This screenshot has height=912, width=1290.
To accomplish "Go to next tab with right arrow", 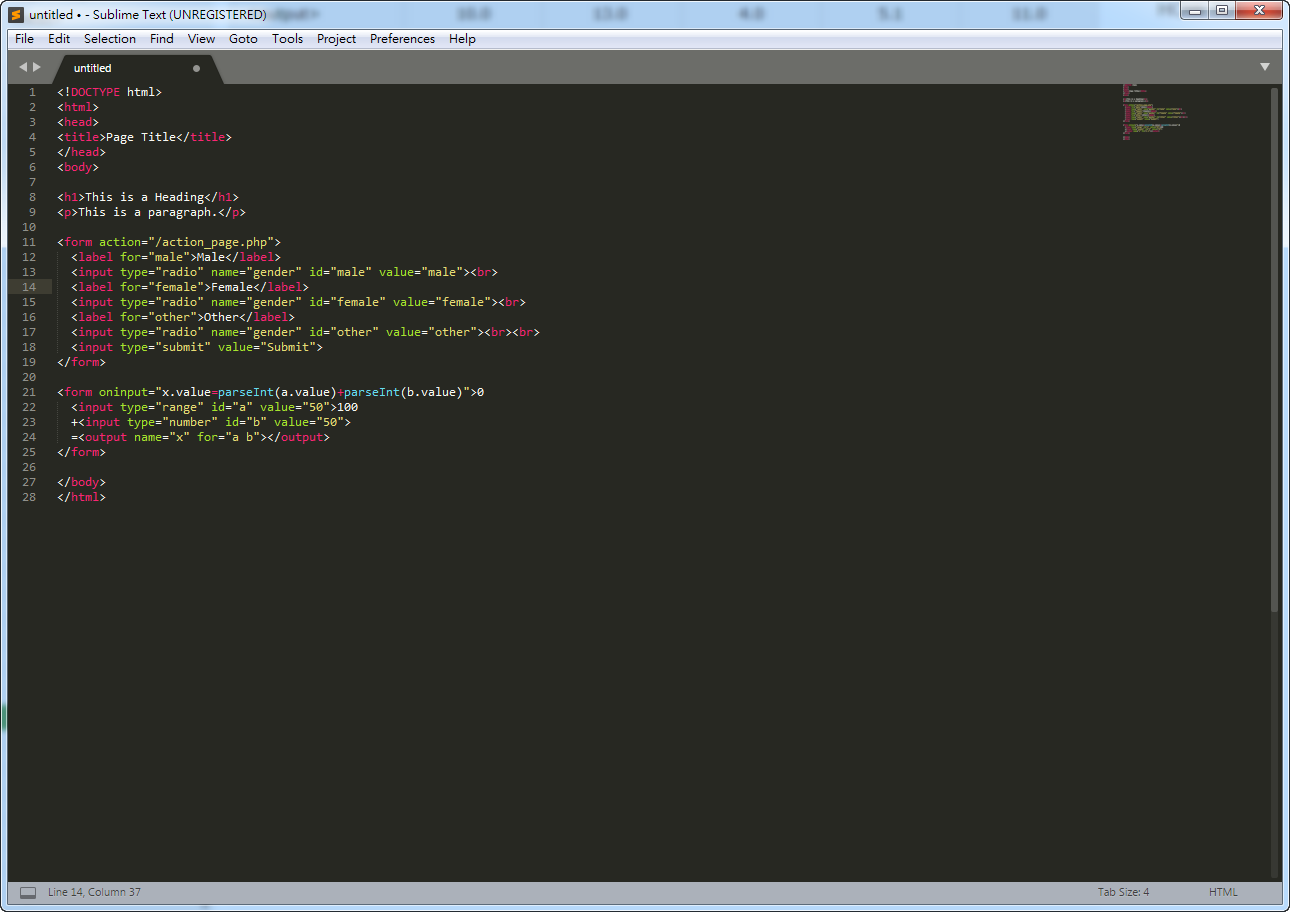I will [x=37, y=67].
